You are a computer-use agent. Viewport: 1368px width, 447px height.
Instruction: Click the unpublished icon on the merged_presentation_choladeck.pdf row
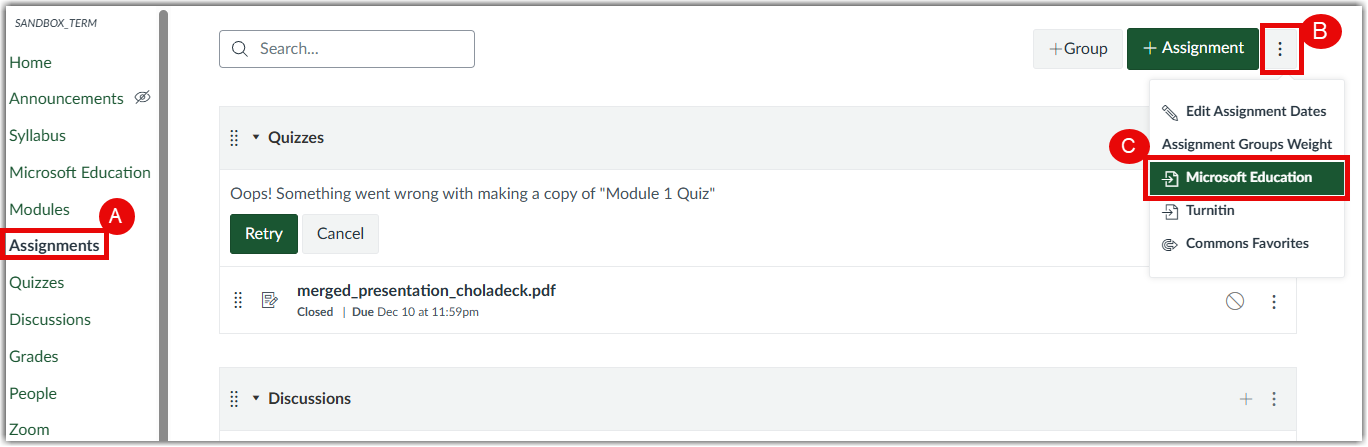[x=1235, y=301]
